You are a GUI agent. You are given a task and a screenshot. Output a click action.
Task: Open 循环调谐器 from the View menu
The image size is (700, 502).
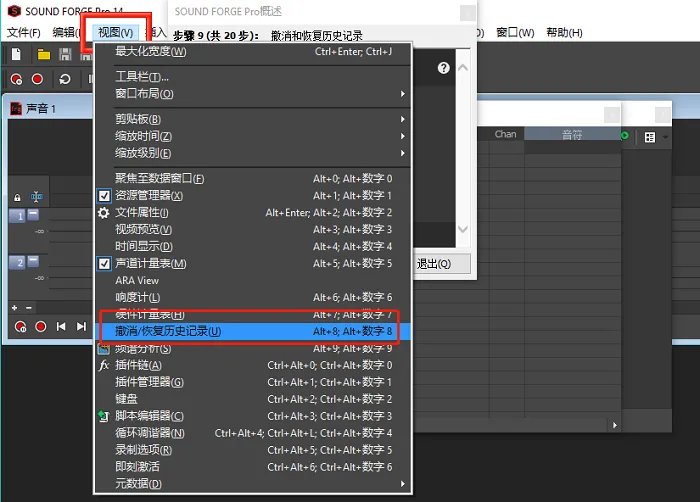coord(253,433)
